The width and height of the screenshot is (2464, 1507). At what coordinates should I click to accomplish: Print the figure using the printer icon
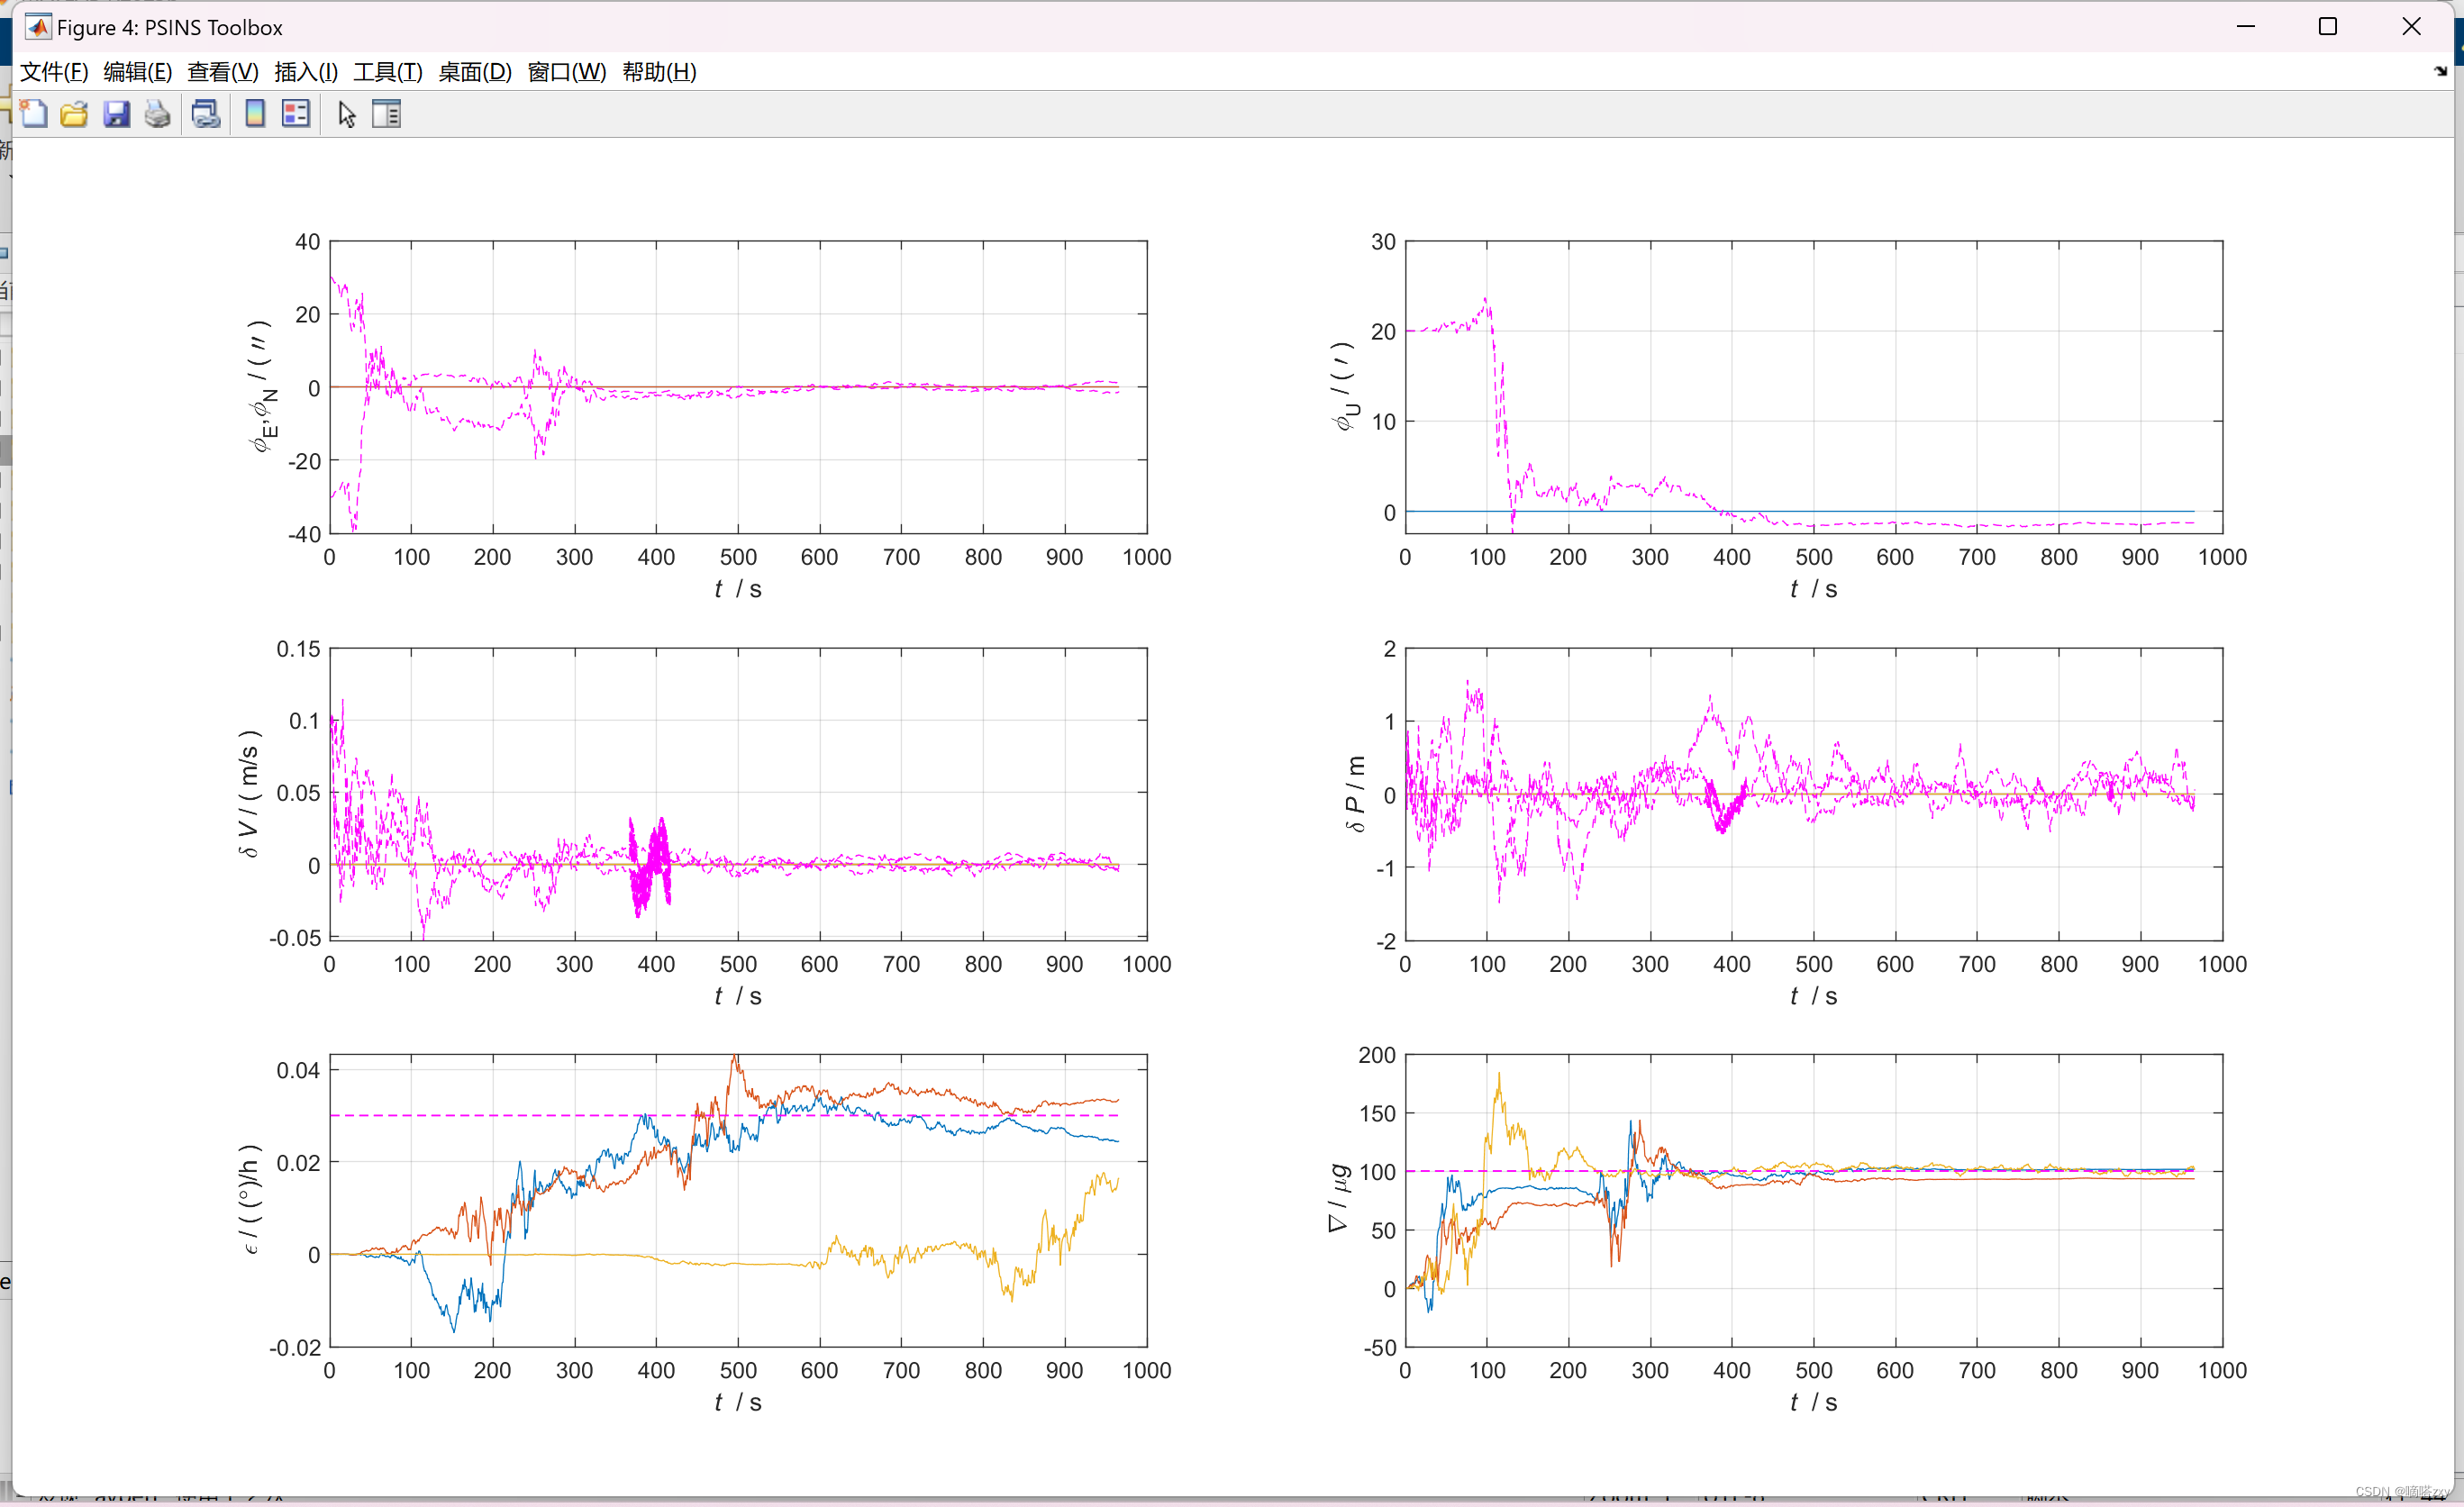[x=157, y=114]
